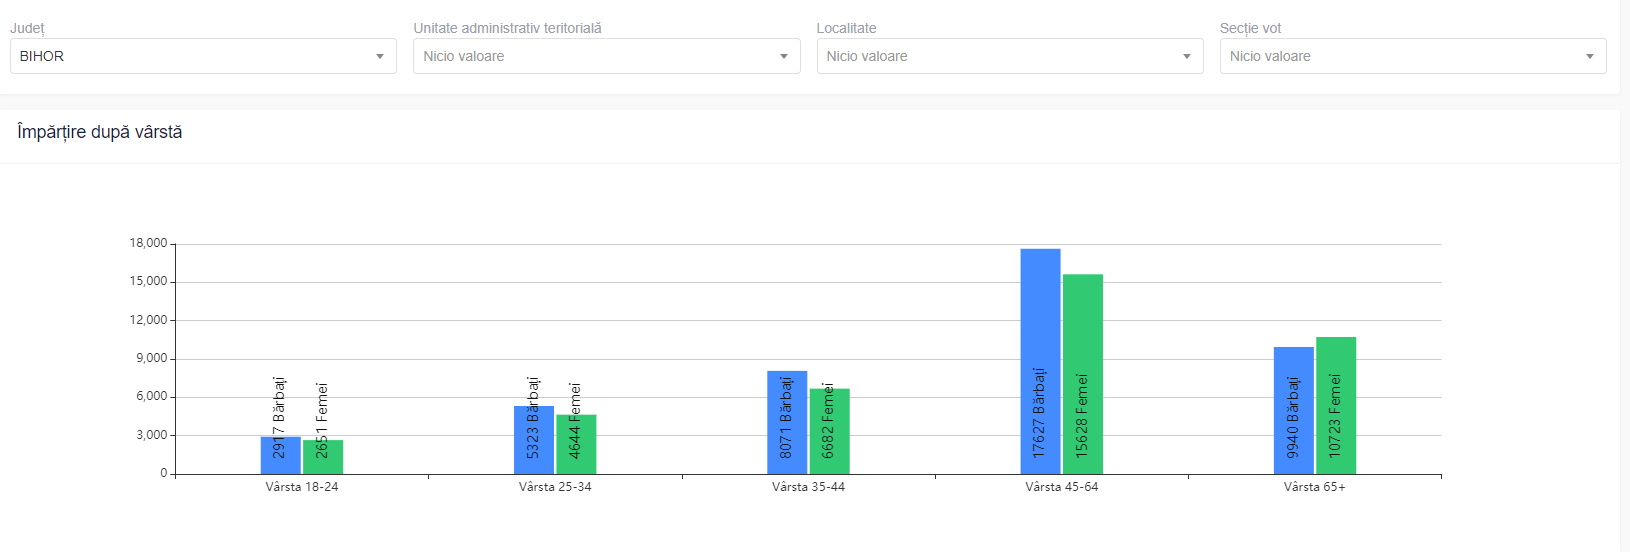Click the Împărțire după vârstă heading
1630x552 pixels.
[100, 132]
